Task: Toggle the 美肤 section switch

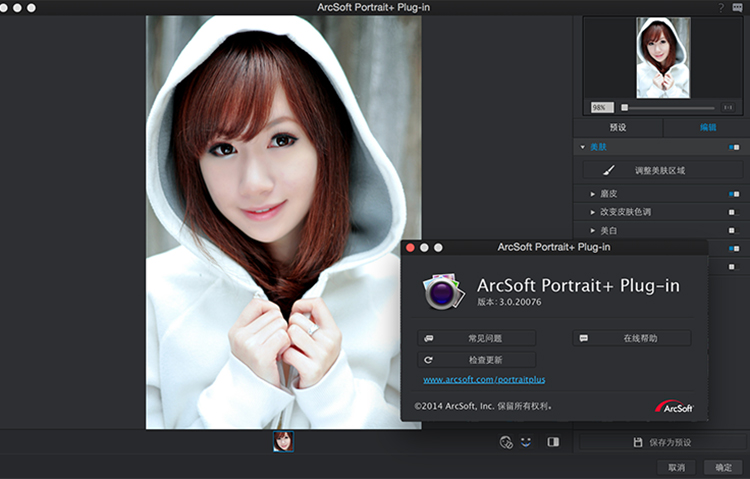Action: click(x=734, y=147)
